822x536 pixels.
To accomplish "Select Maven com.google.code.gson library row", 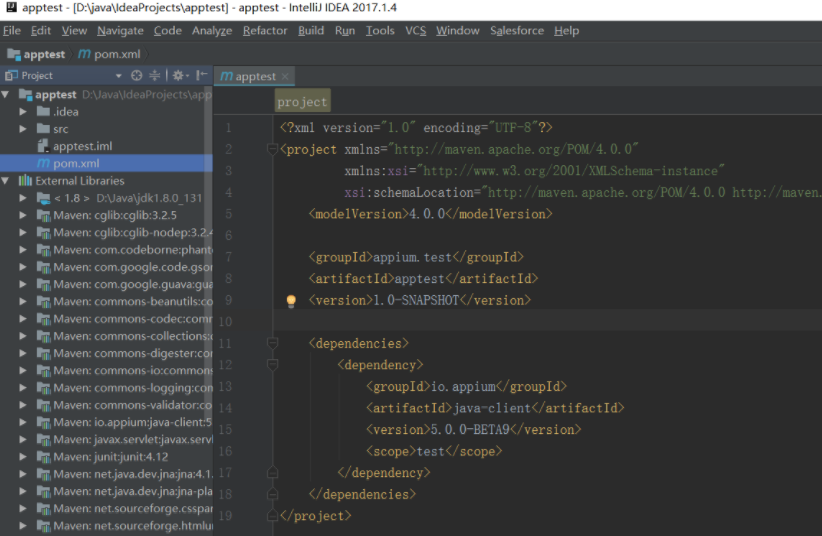I will pos(106,267).
